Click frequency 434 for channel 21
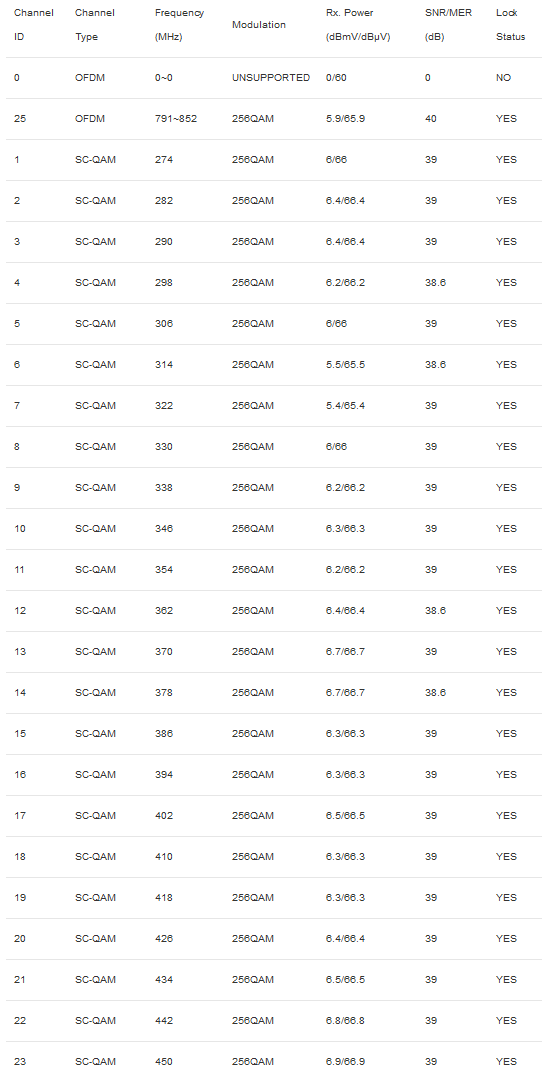Image resolution: width=556 pixels, height=1068 pixels. [164, 979]
